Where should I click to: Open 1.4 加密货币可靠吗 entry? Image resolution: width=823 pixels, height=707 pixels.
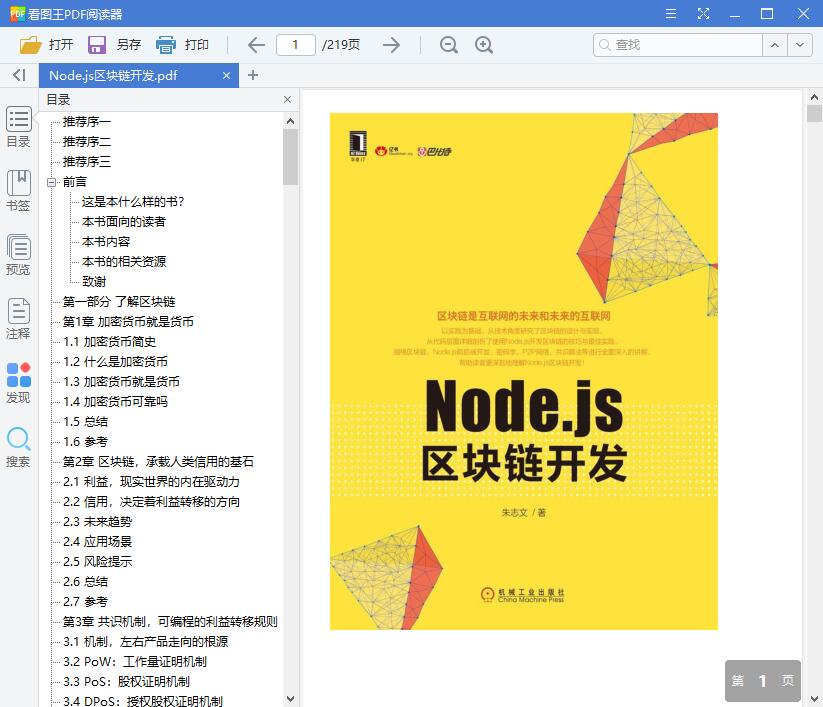click(x=115, y=402)
